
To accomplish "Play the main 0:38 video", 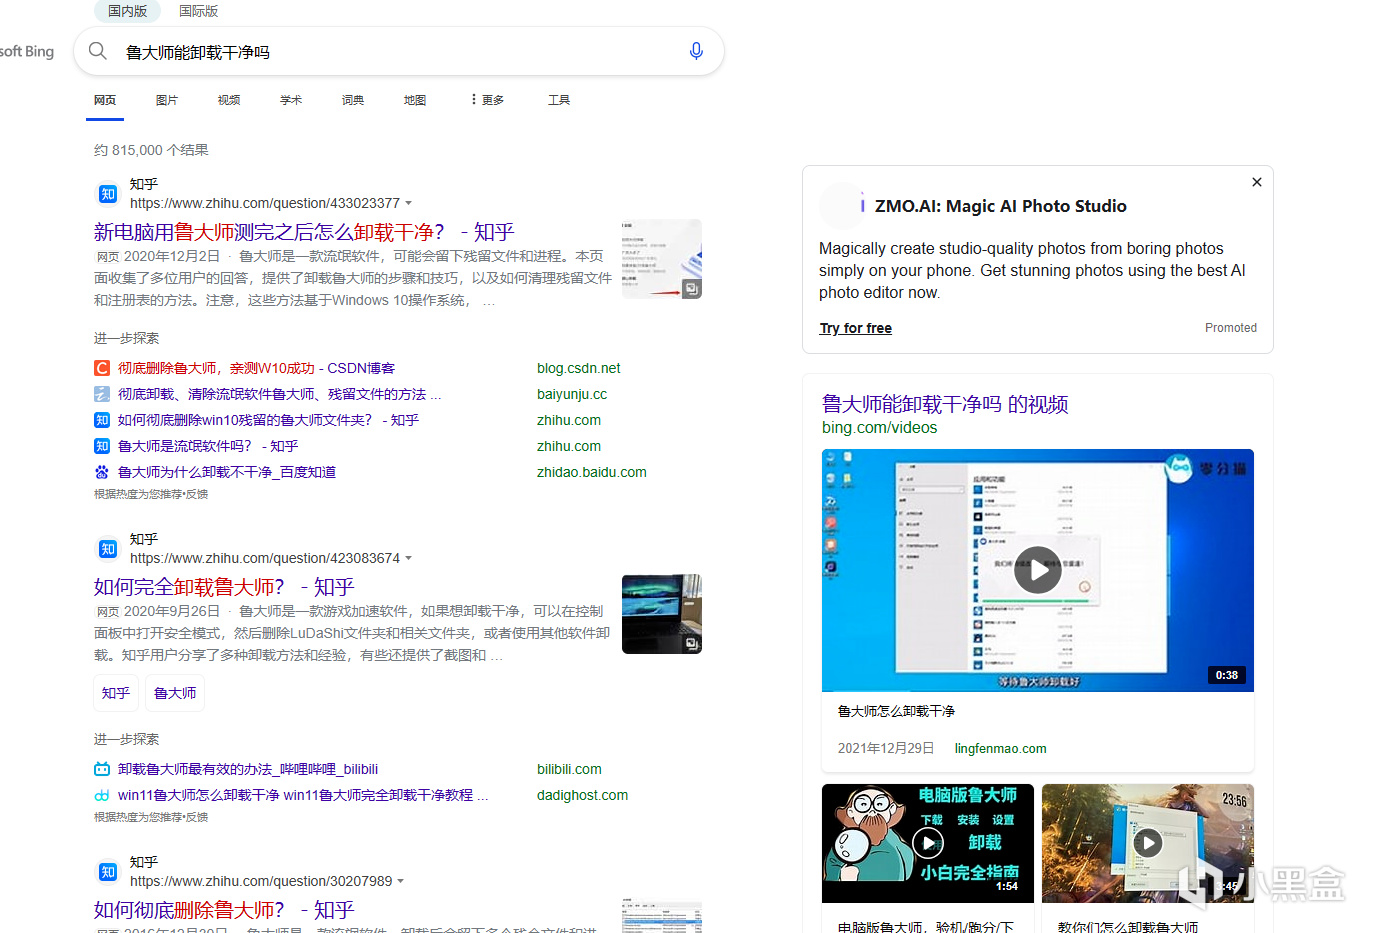I will point(1037,570).
